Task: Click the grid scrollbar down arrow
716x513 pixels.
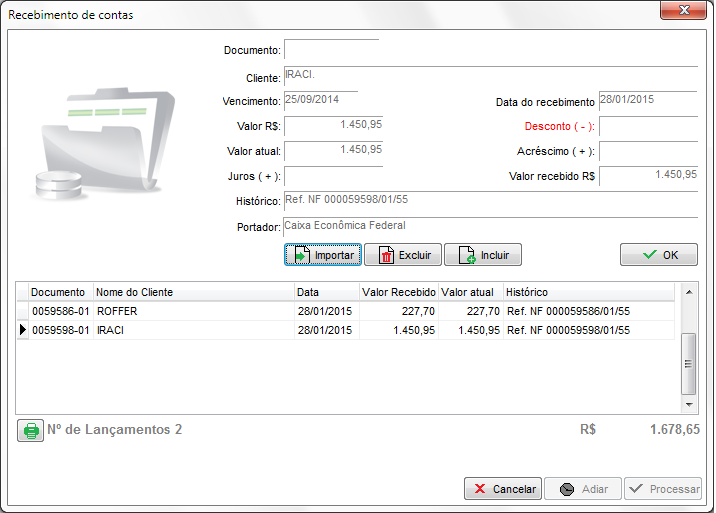Action: click(x=688, y=405)
